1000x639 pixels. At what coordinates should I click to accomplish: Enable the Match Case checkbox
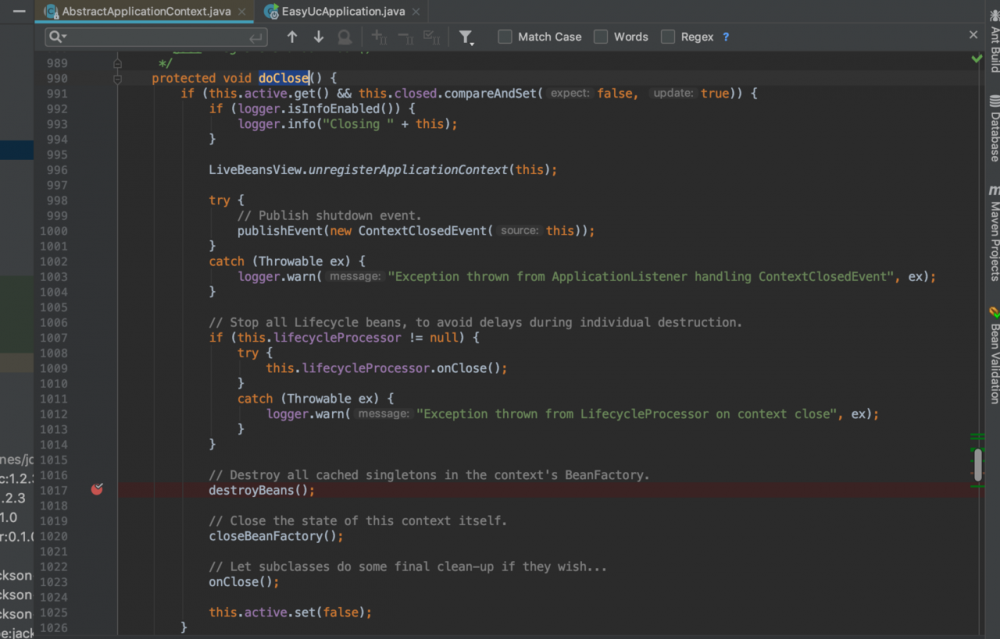coord(505,37)
